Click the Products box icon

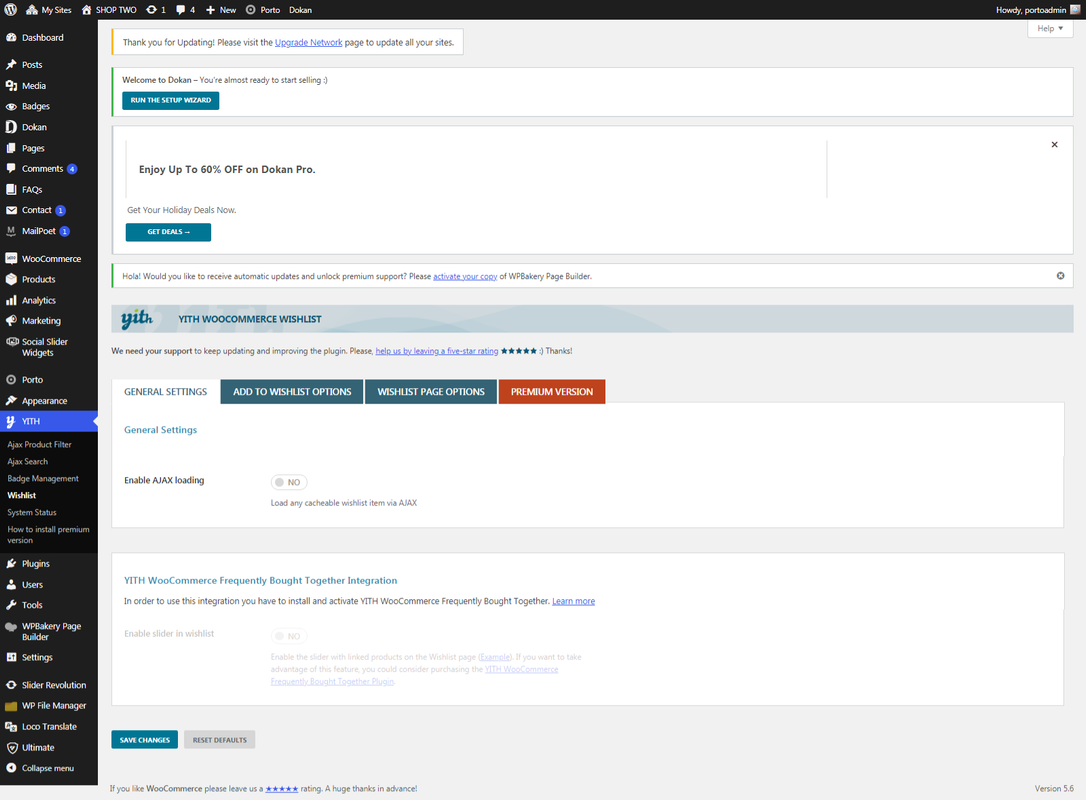[x=11, y=279]
